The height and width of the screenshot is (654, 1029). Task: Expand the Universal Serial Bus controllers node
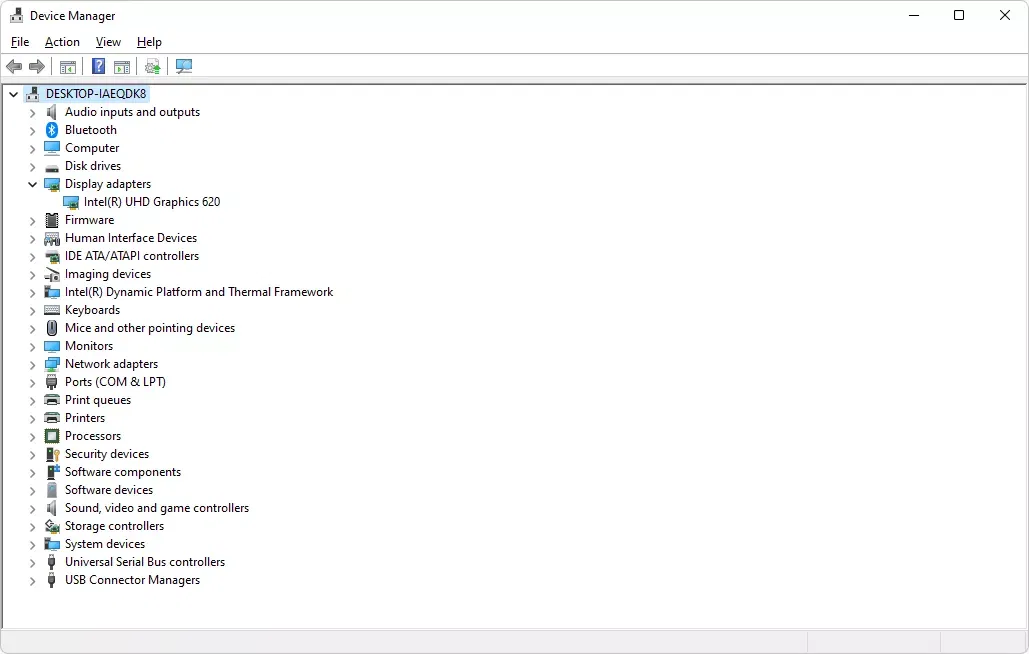32,562
